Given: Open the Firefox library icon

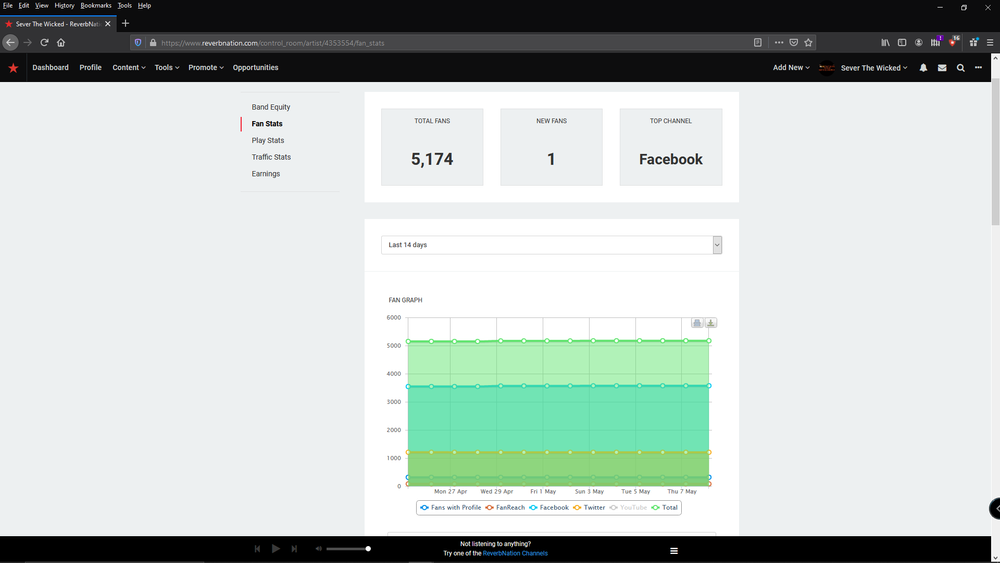Looking at the screenshot, I should (885, 43).
